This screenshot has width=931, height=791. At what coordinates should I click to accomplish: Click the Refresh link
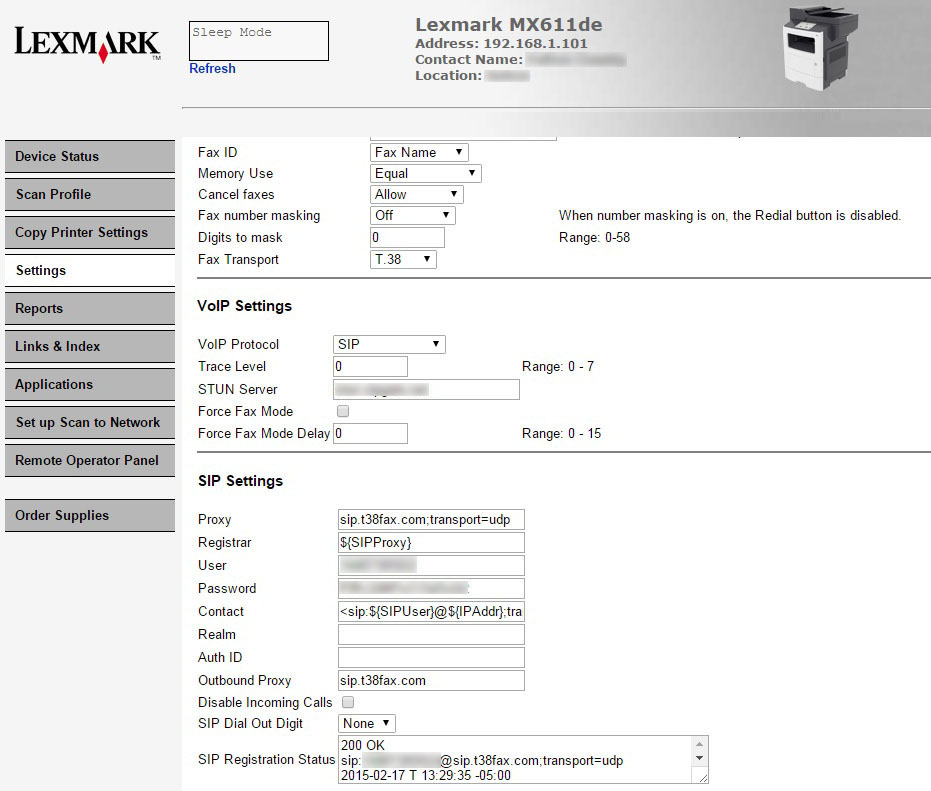pyautogui.click(x=212, y=68)
